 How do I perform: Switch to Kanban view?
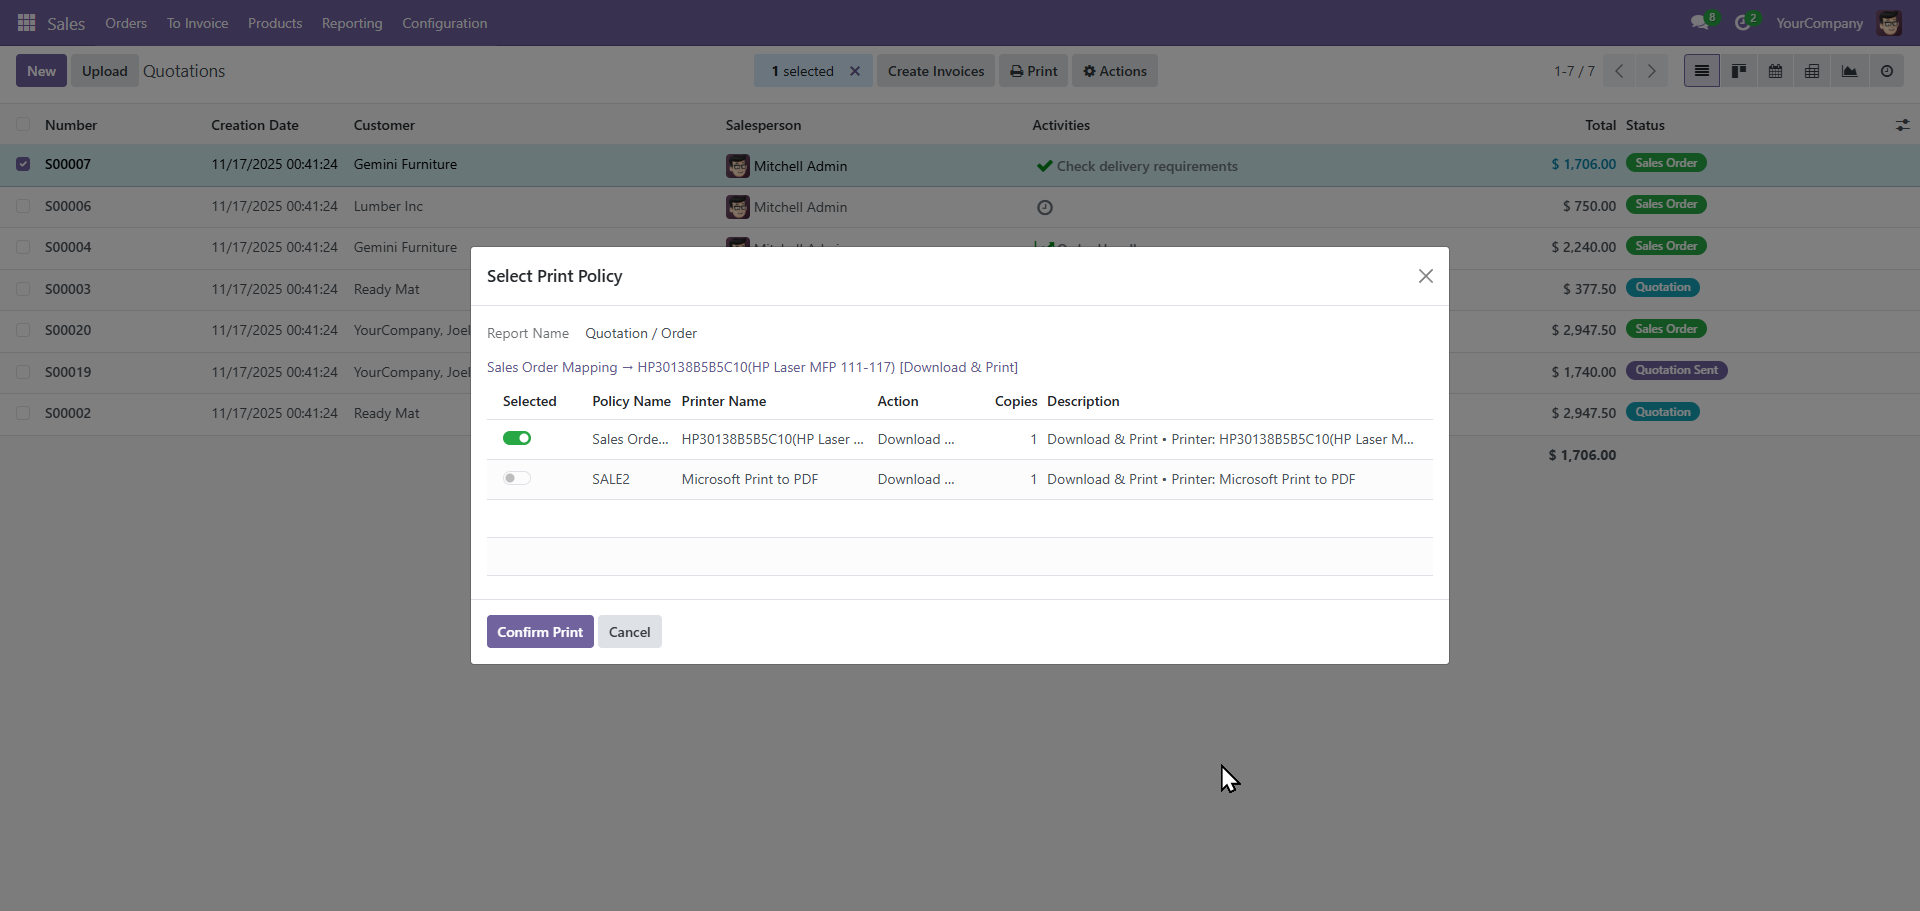pos(1739,71)
